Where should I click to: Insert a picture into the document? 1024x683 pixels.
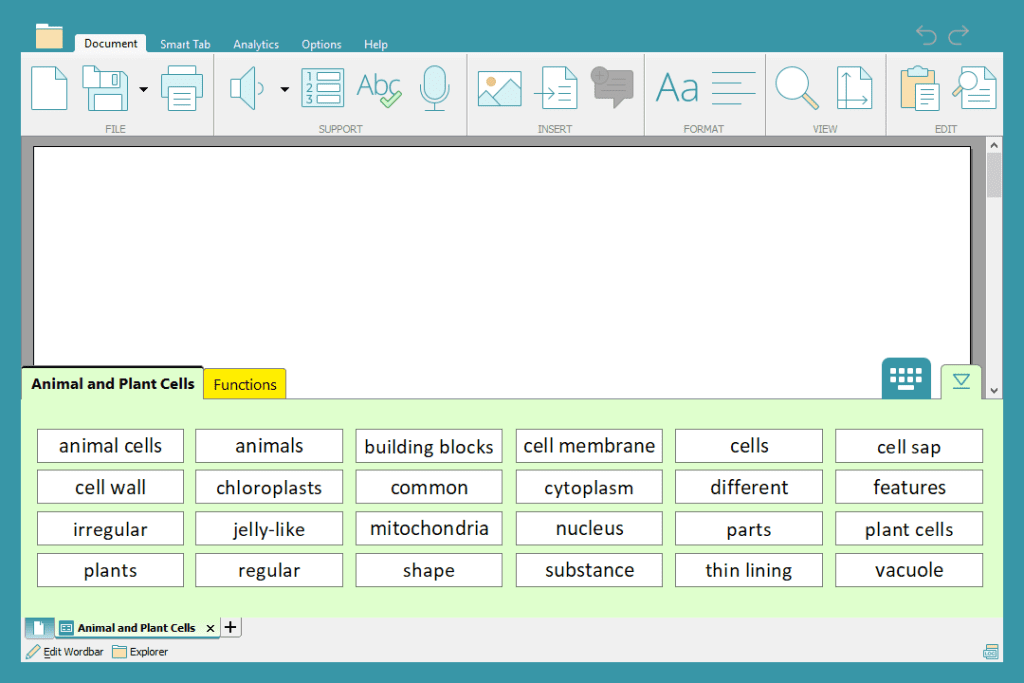click(x=500, y=89)
